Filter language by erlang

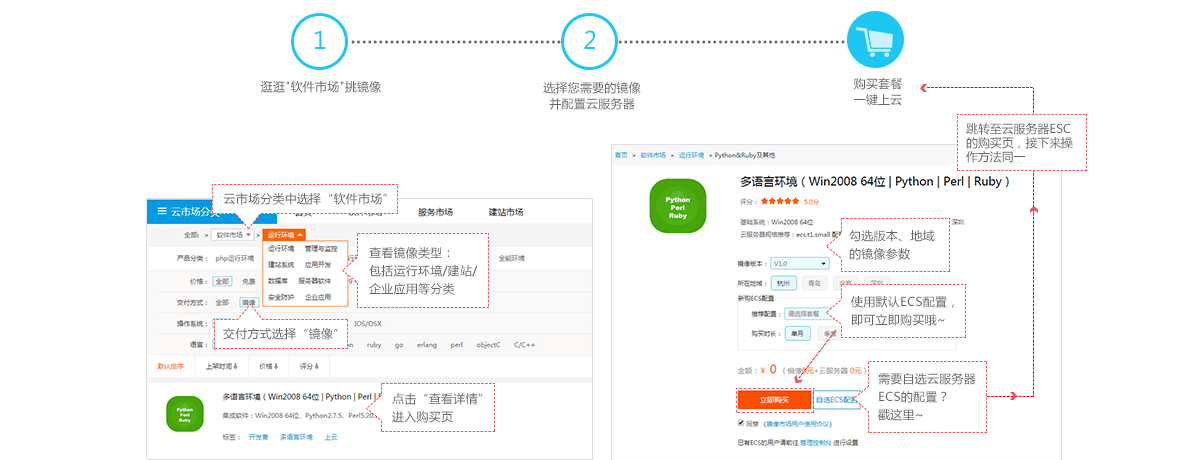[427, 344]
